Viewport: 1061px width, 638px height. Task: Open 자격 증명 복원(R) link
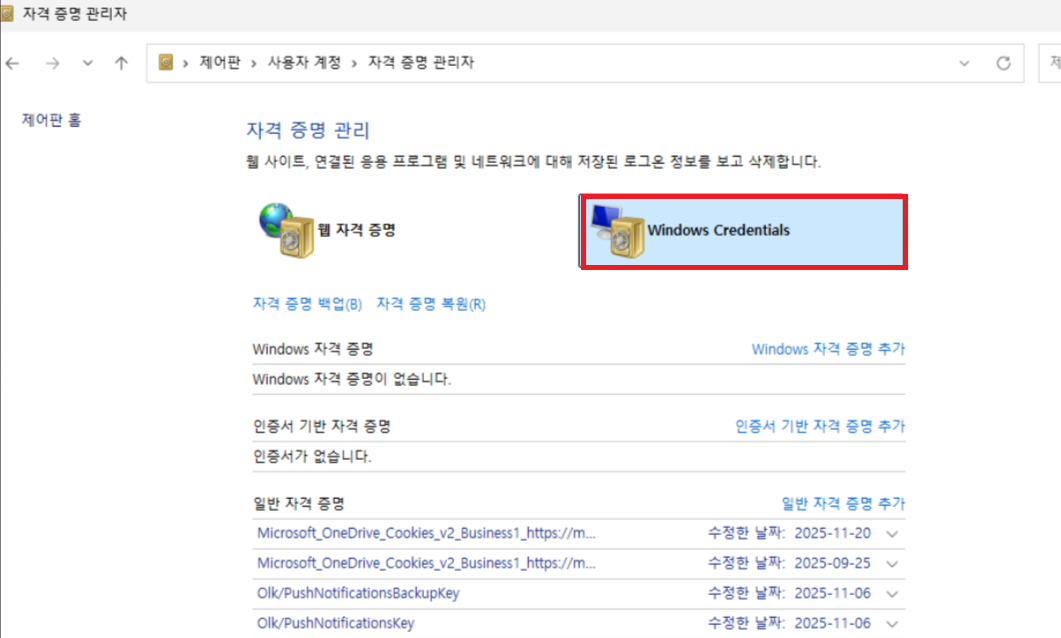coord(431,304)
